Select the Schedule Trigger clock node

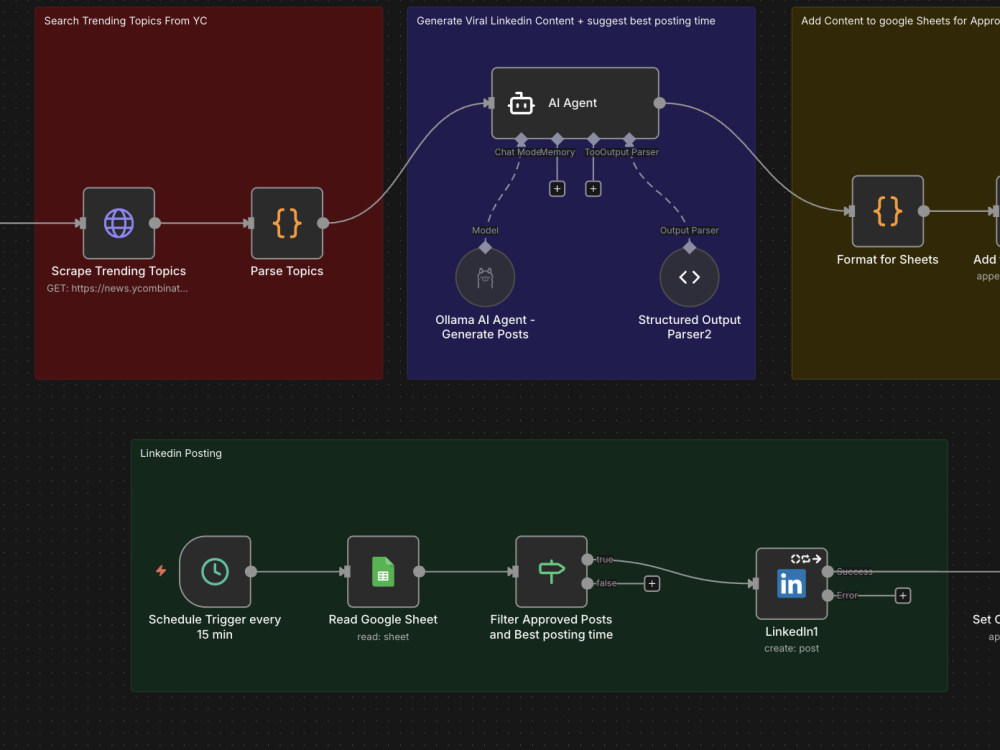coord(215,571)
